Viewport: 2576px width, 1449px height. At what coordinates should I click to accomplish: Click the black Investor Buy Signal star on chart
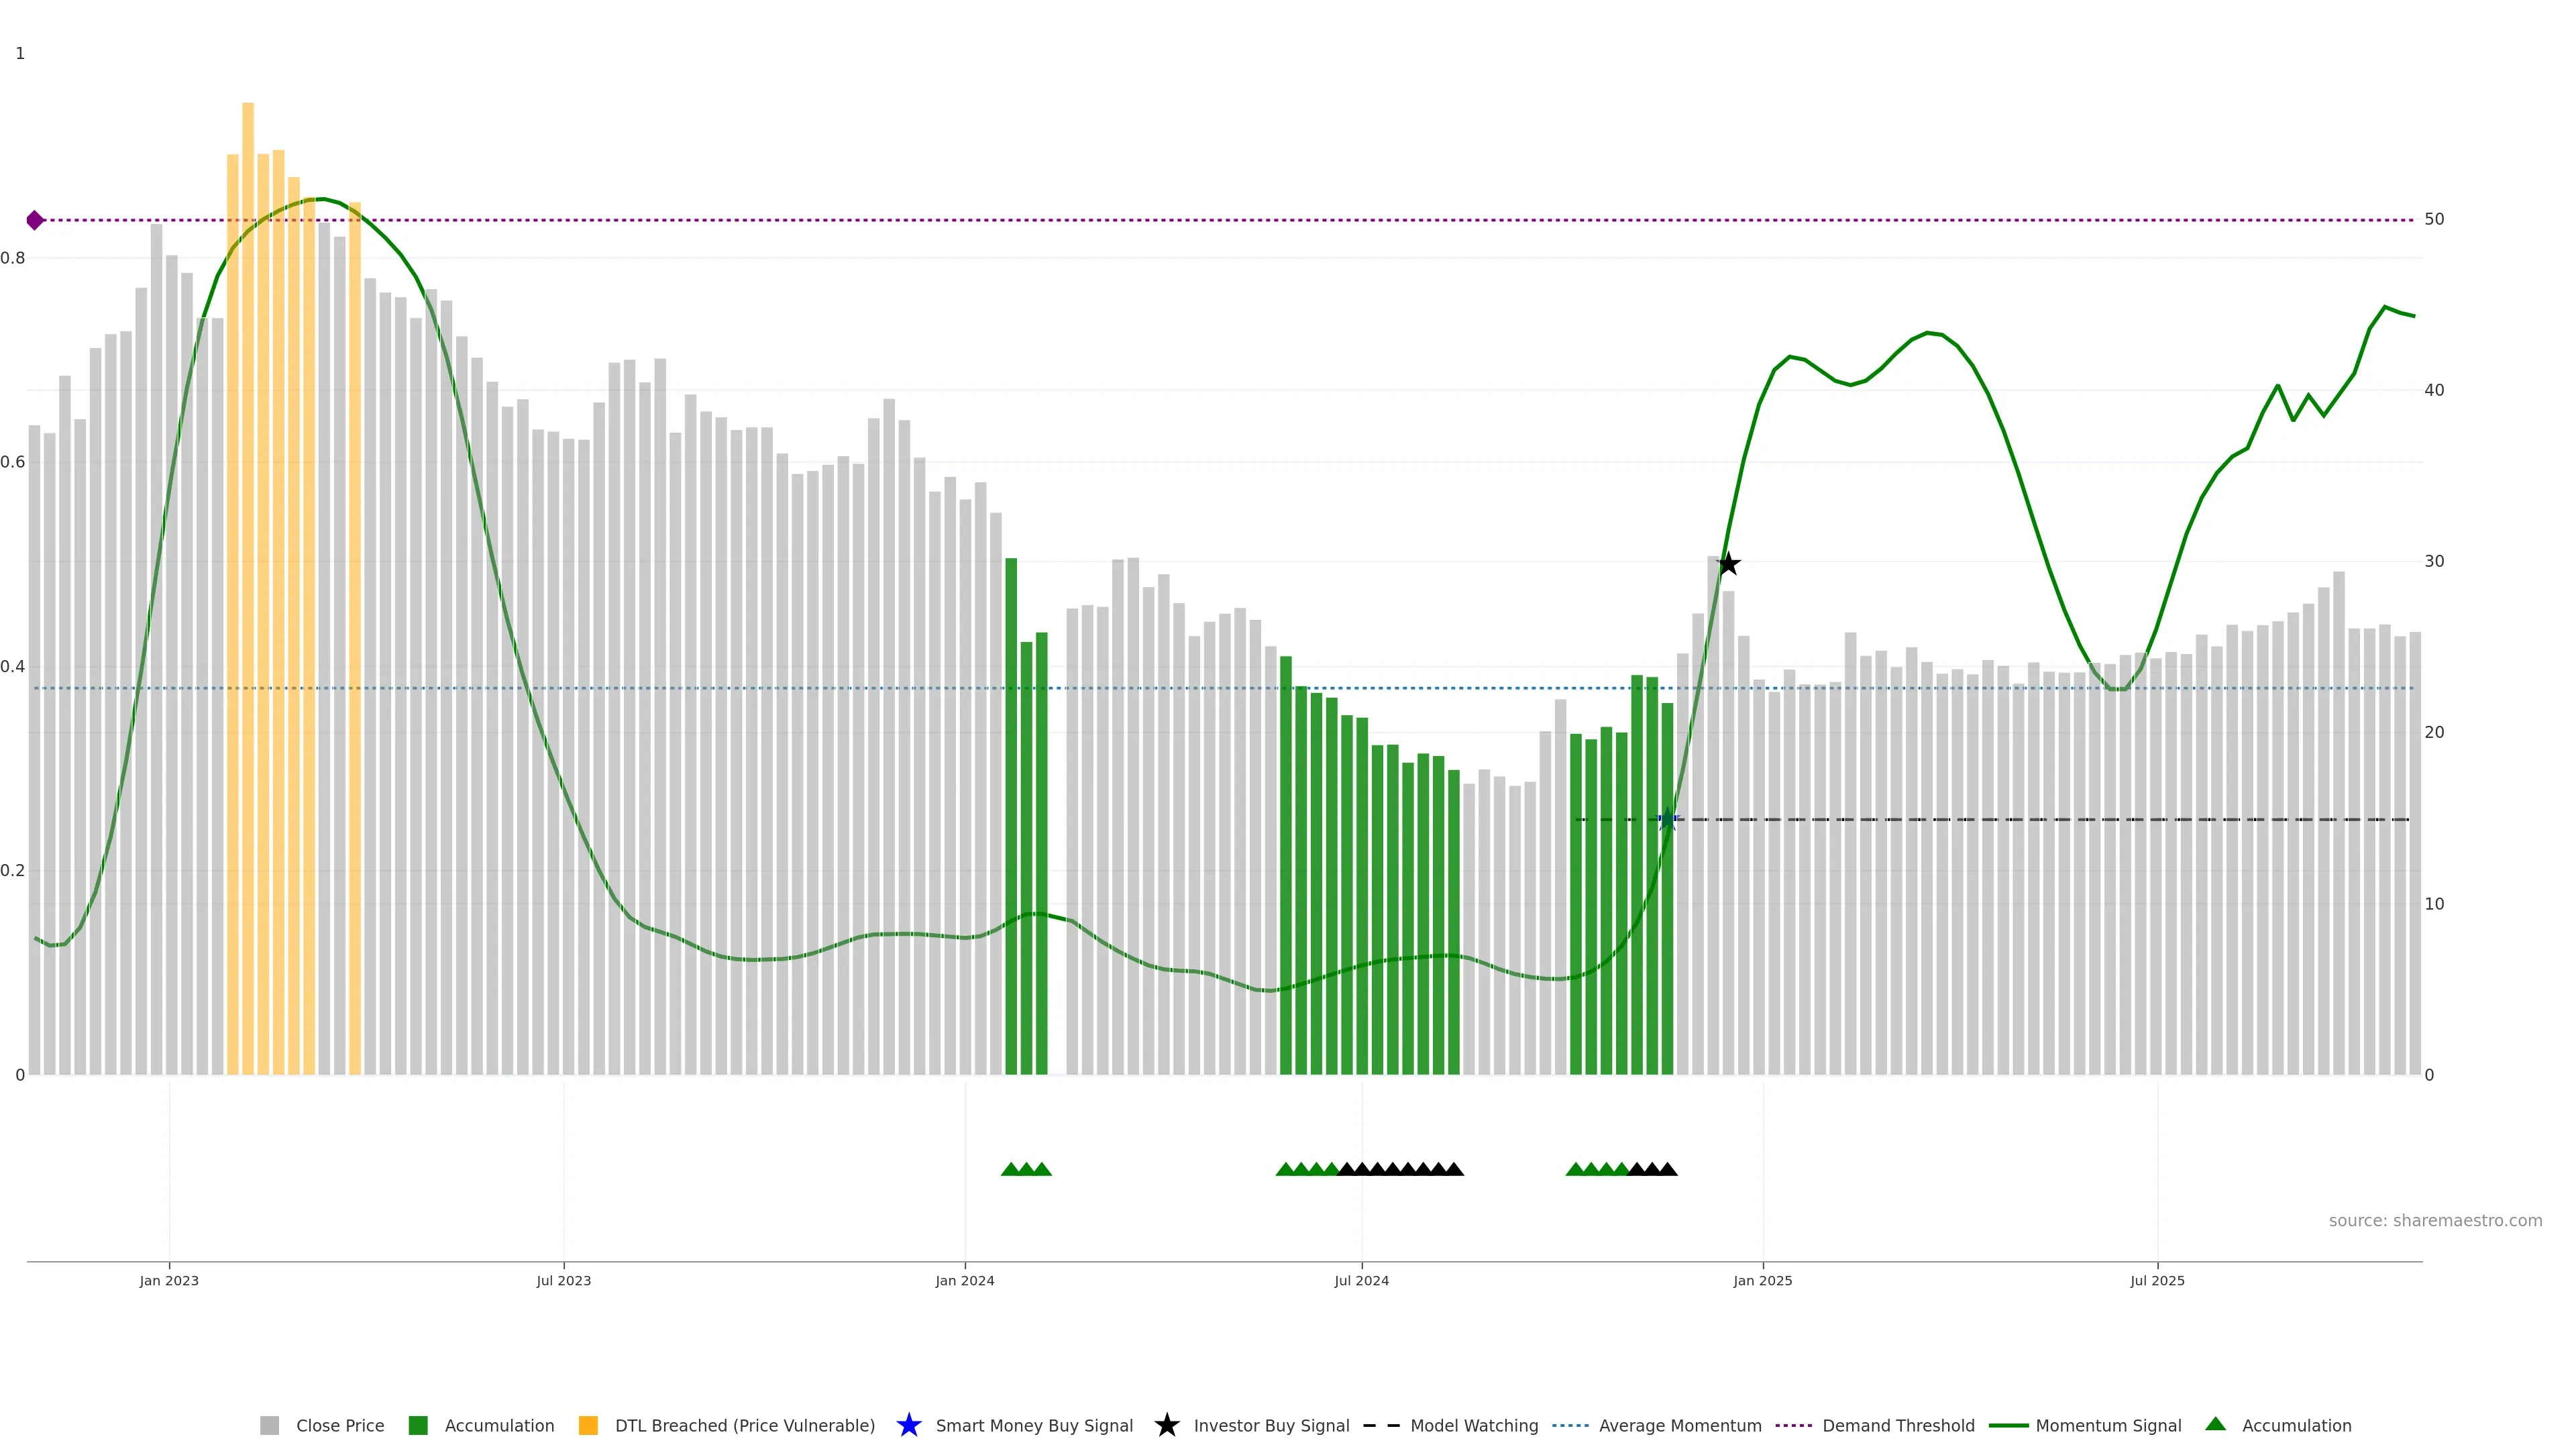point(1728,565)
